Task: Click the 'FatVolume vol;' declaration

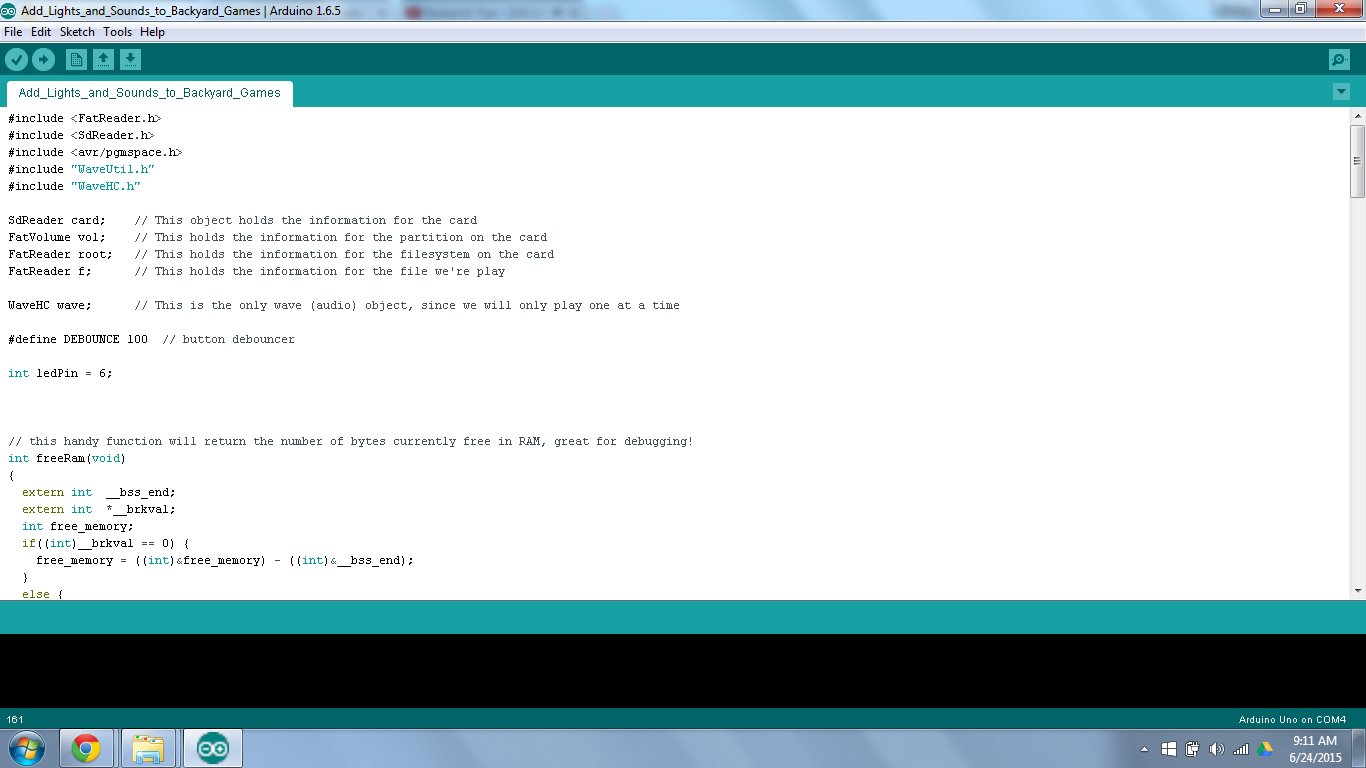Action: coord(56,237)
